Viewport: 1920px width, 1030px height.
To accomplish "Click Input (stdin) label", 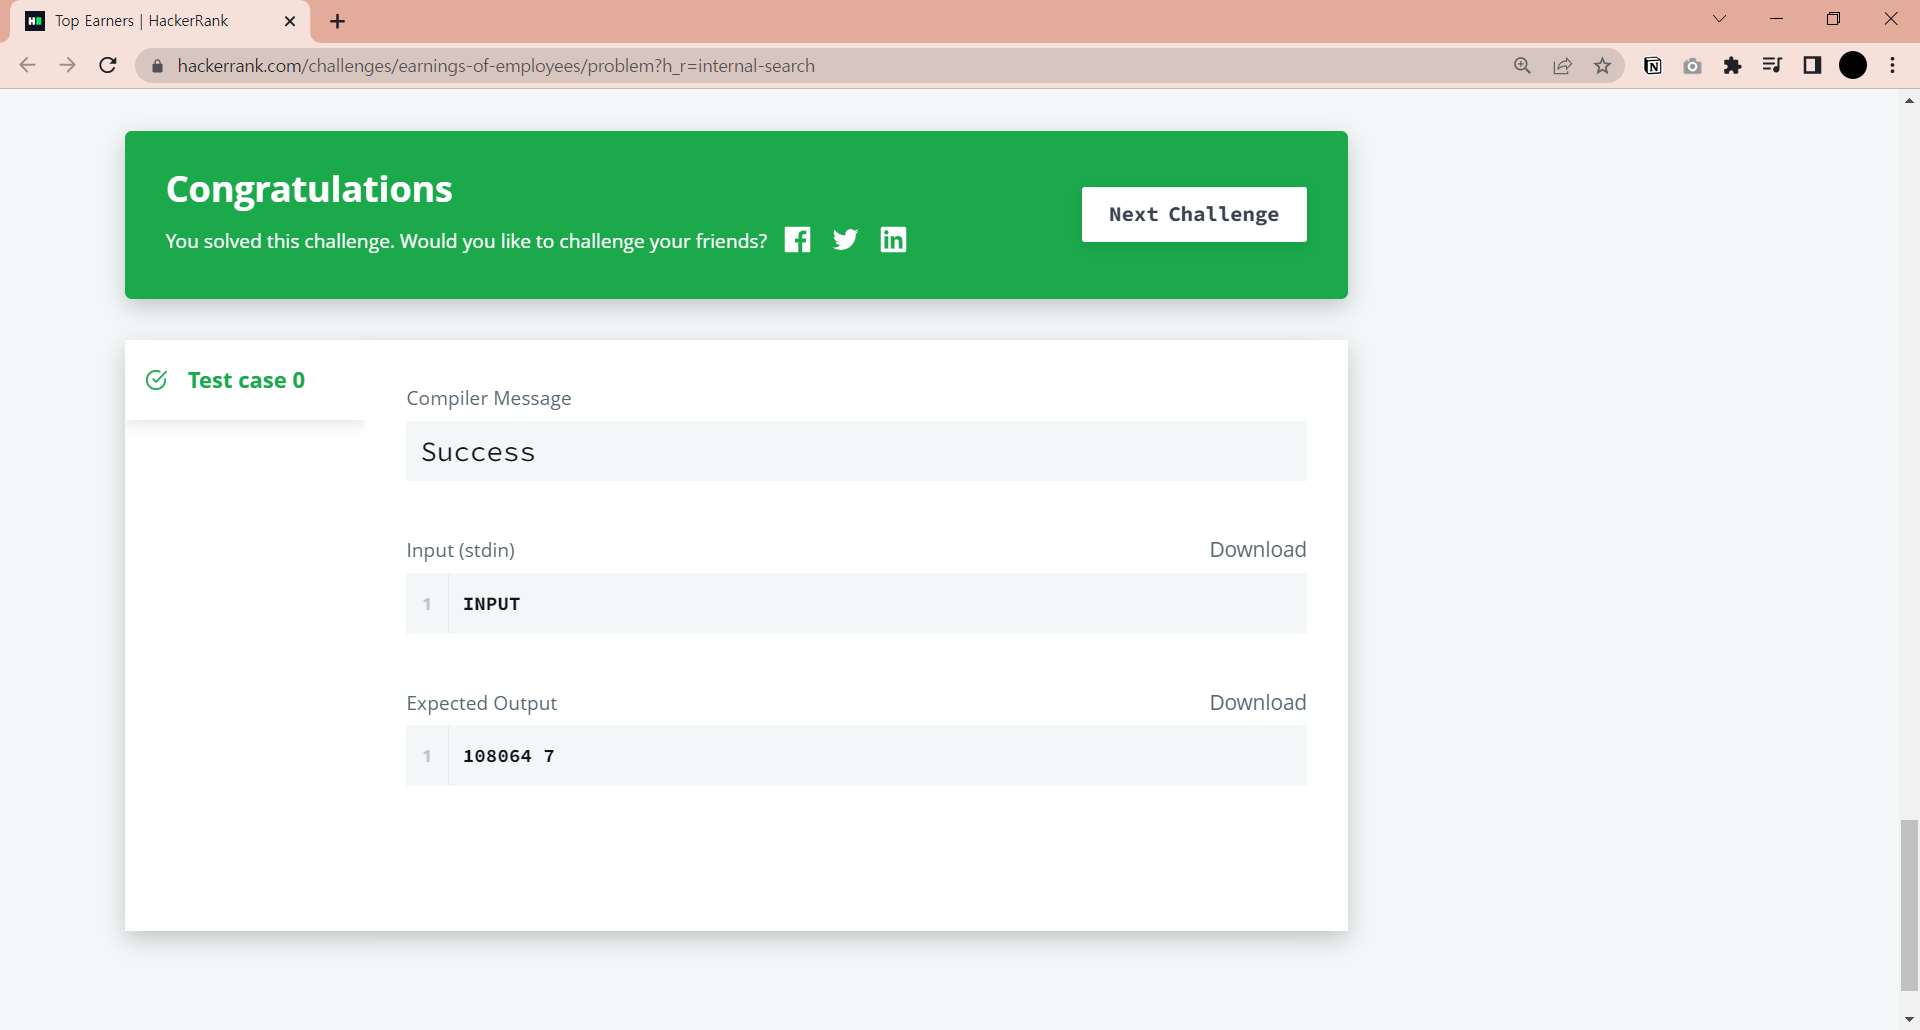I will coord(461,550).
